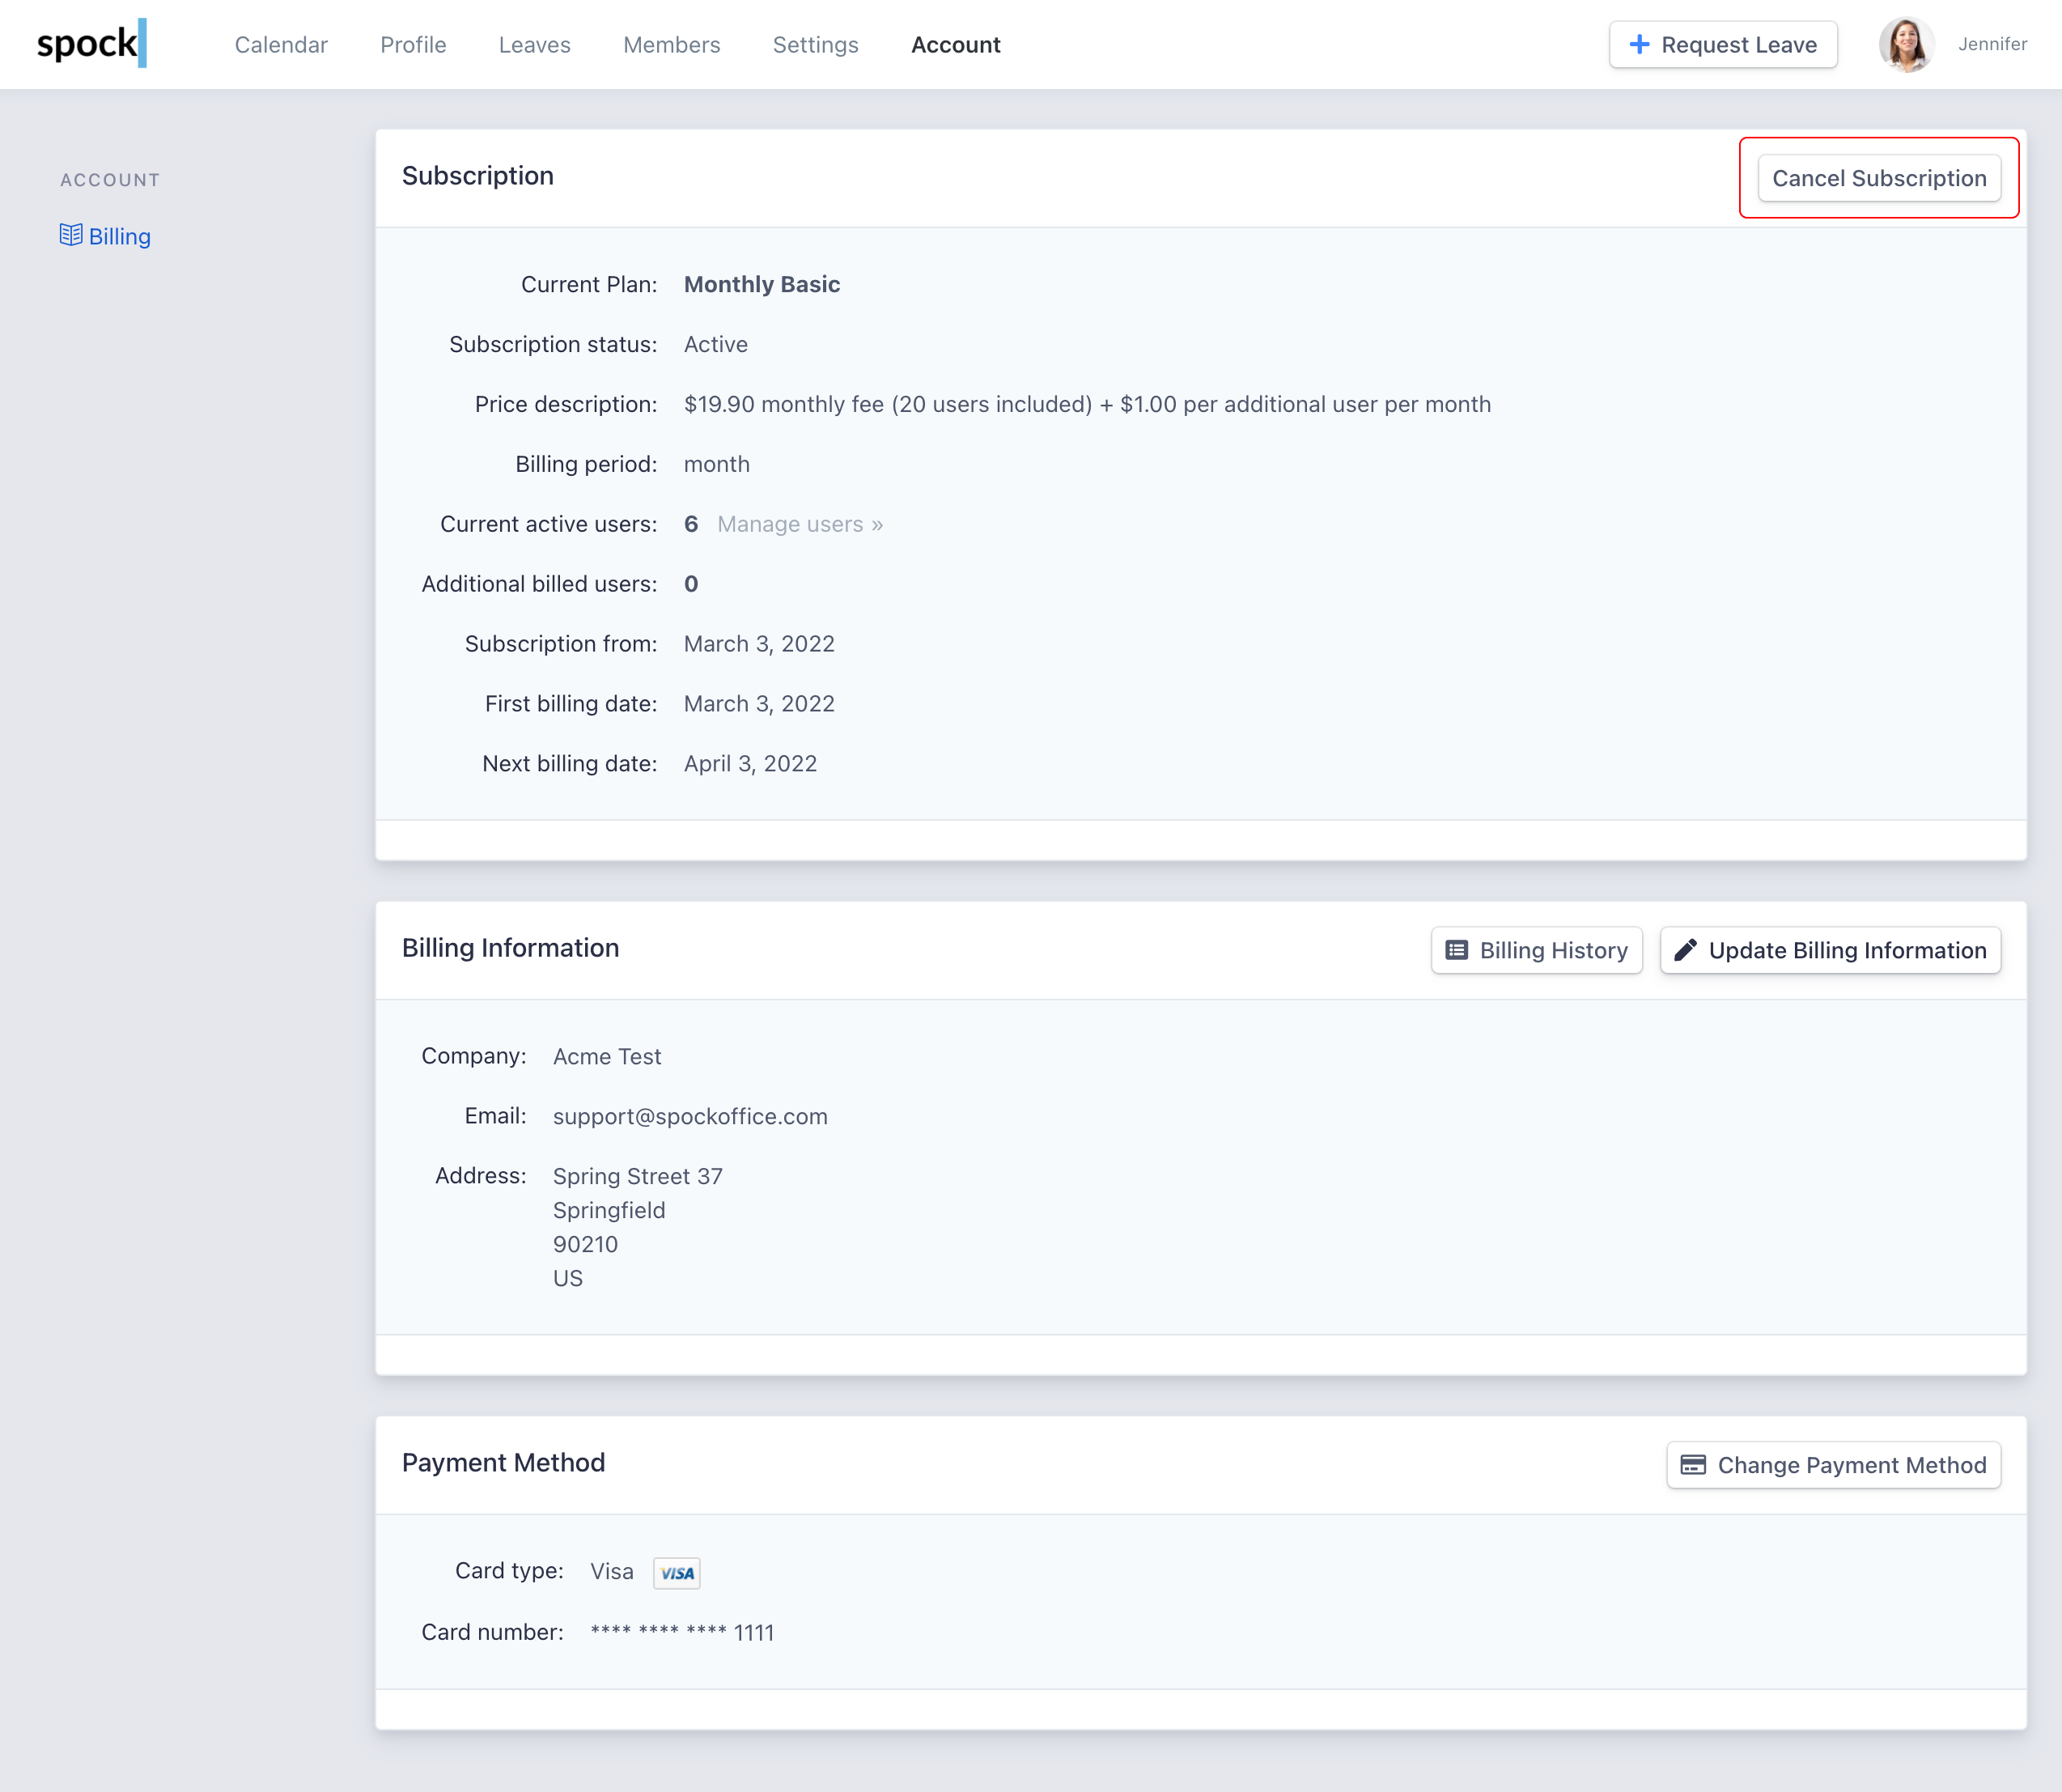Click the credit card icon on Change Payment Method
The width and height of the screenshot is (2062, 1792).
click(x=1693, y=1465)
